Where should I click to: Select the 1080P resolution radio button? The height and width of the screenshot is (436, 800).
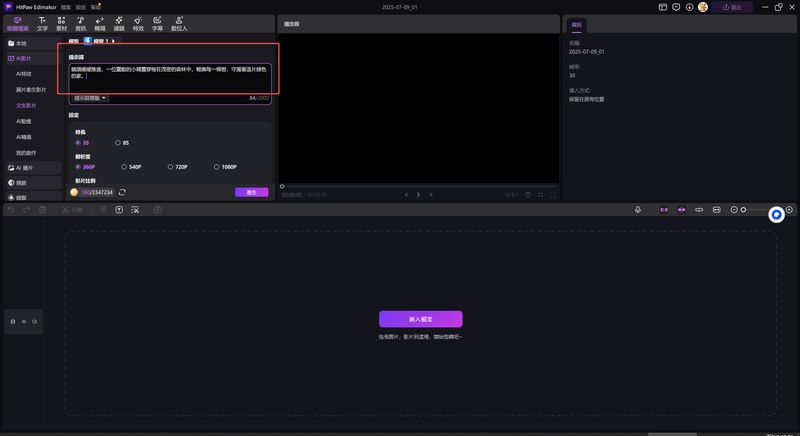point(217,167)
